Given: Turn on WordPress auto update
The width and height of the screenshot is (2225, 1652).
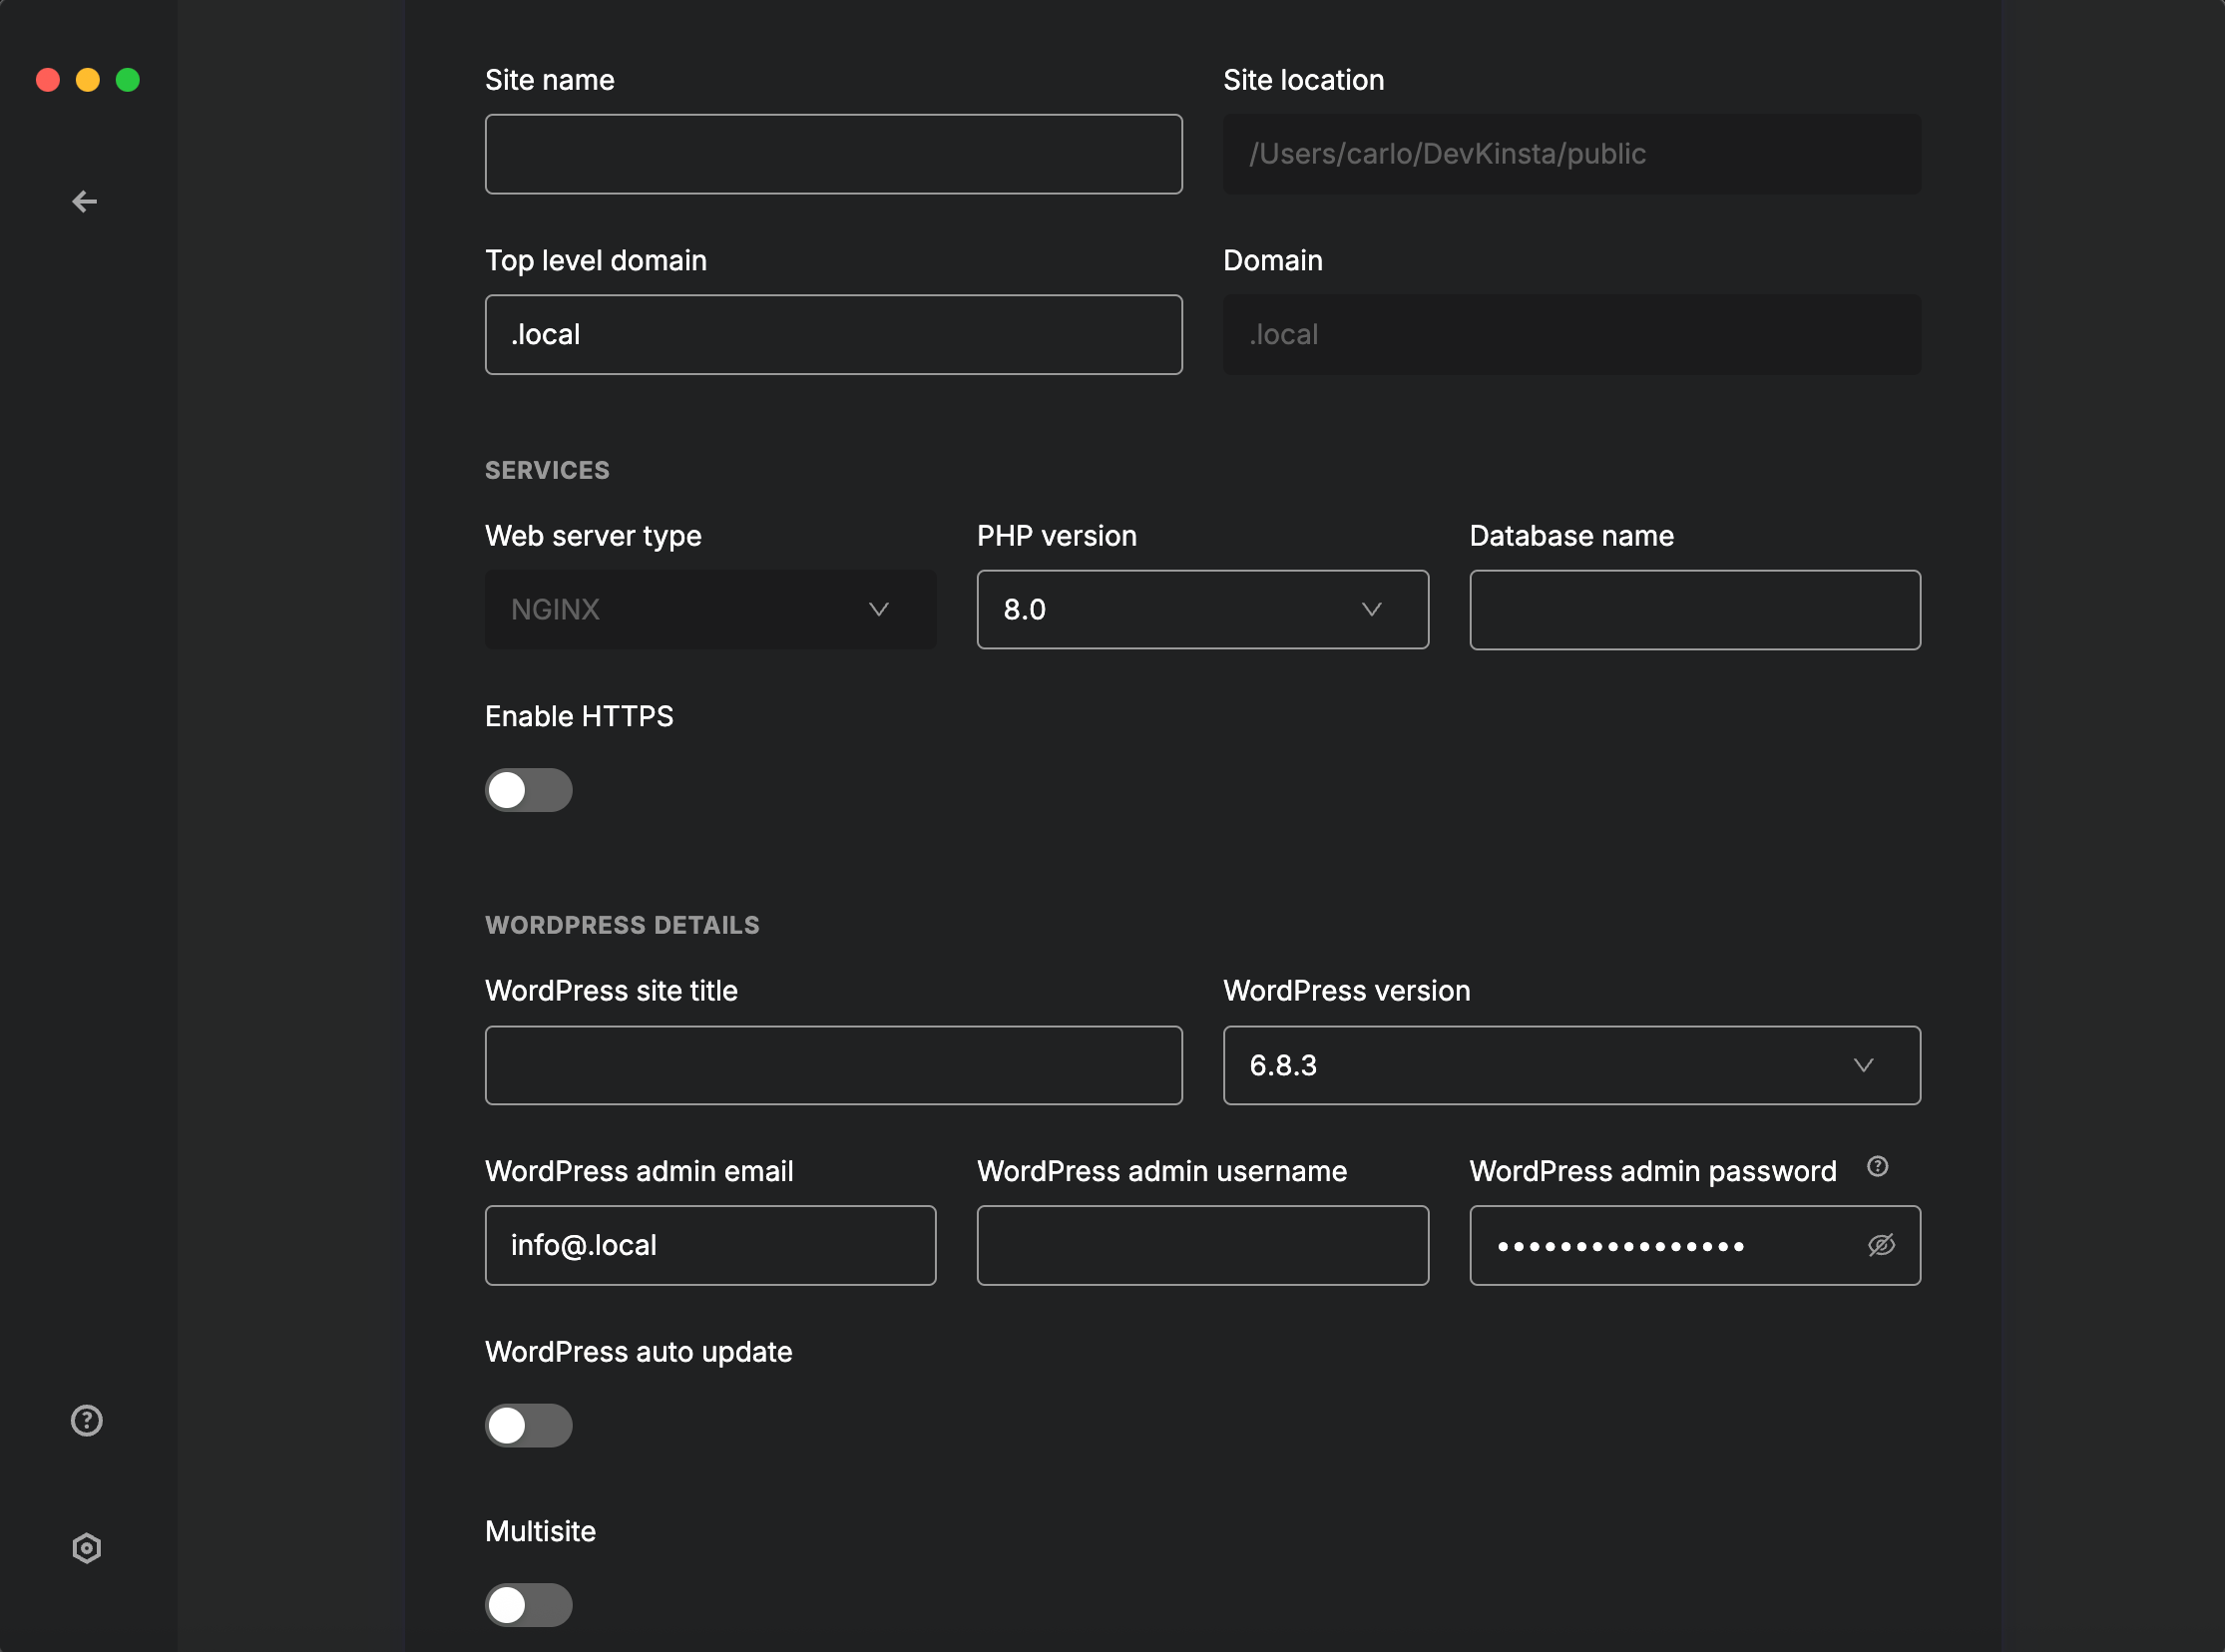Looking at the screenshot, I should pos(529,1425).
